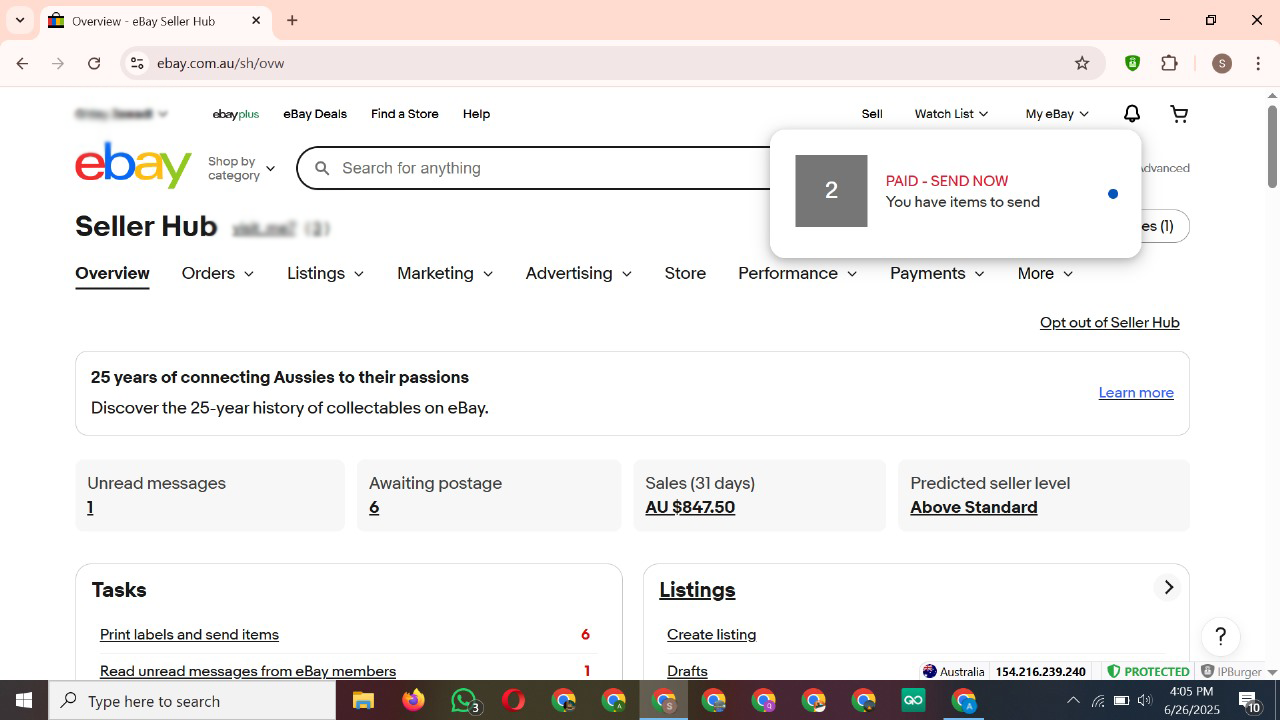Open the Chrome profile avatar S
Screen dimensions: 1280x720
[x=1221, y=63]
